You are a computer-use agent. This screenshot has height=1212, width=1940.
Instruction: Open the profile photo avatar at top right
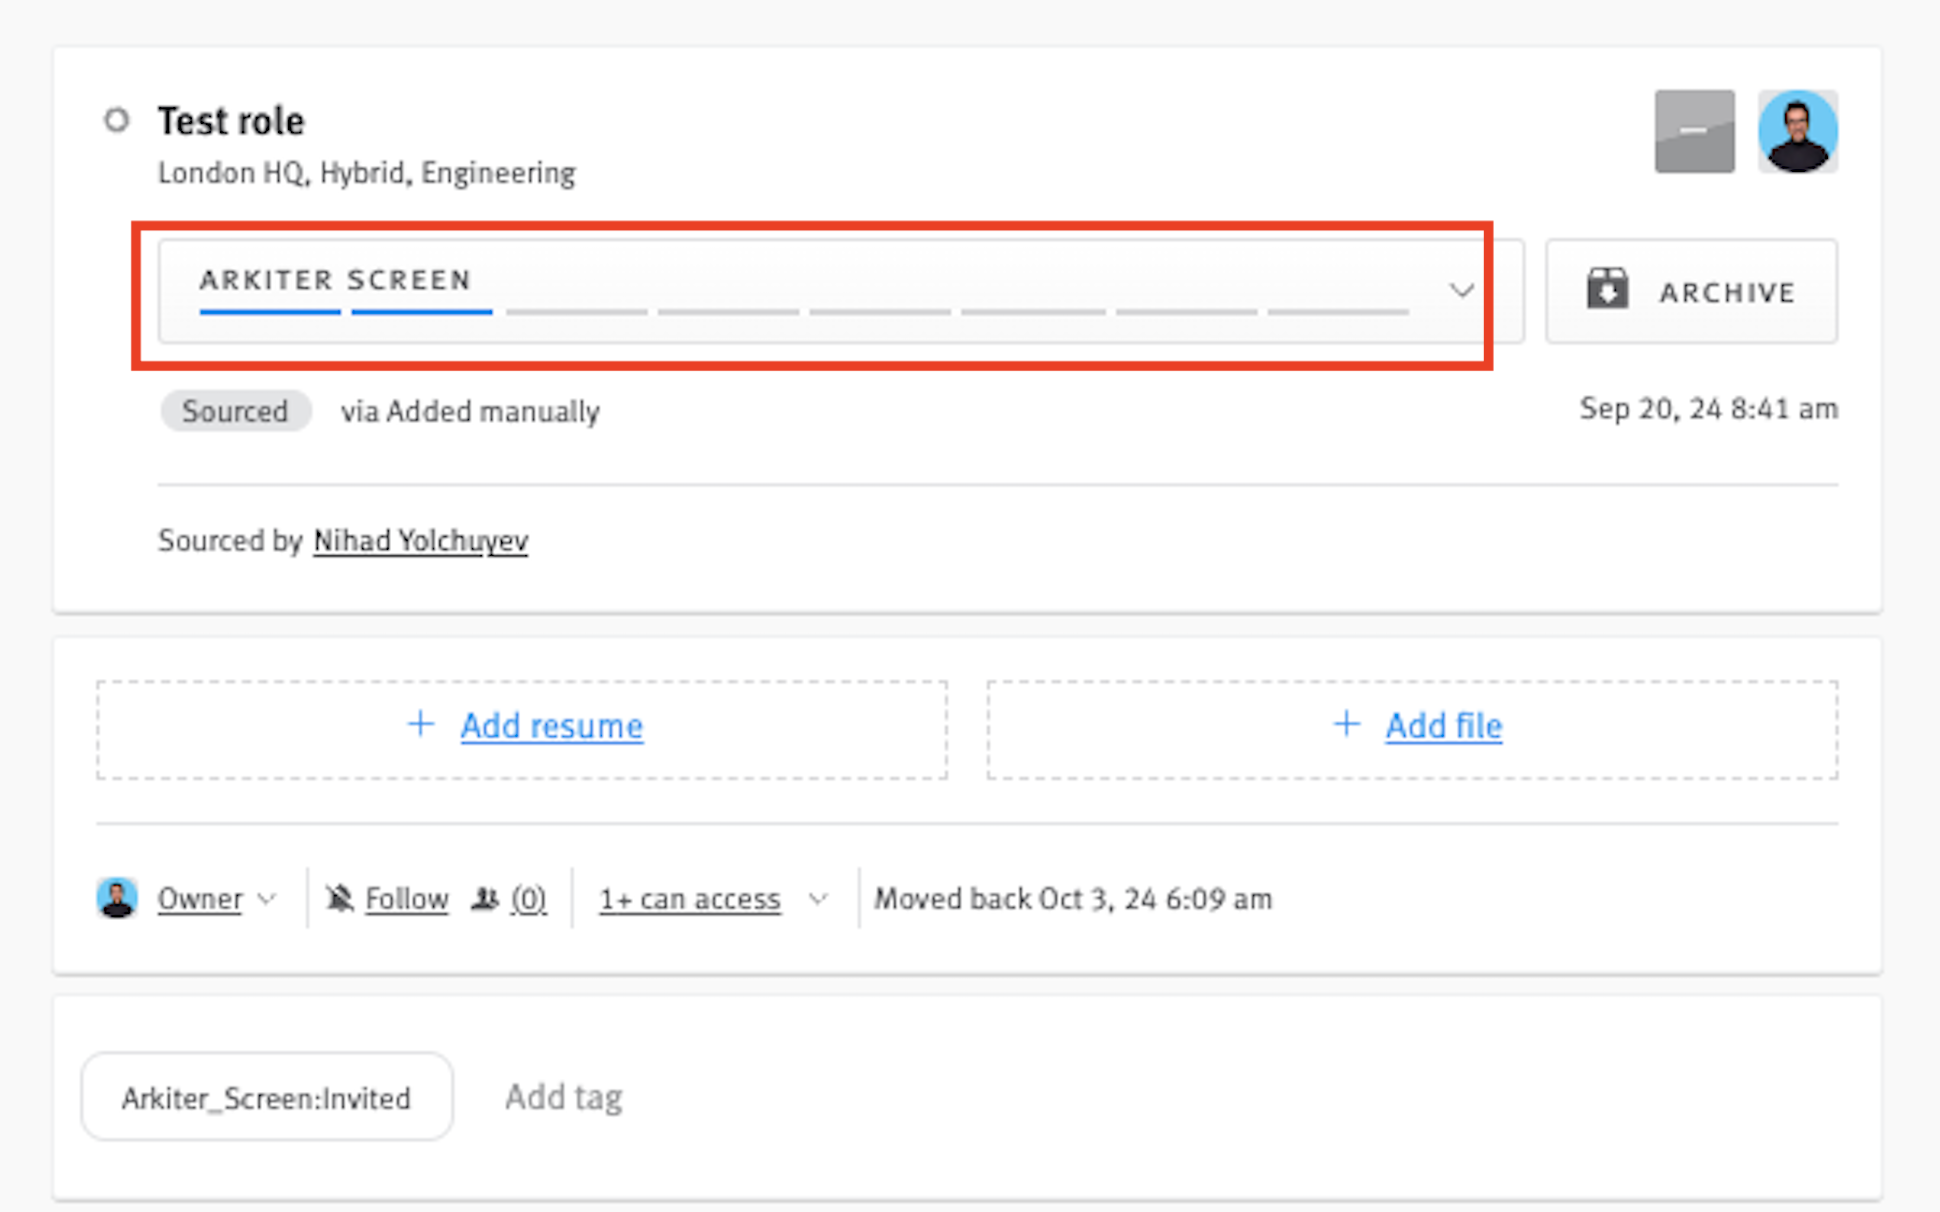click(1797, 131)
